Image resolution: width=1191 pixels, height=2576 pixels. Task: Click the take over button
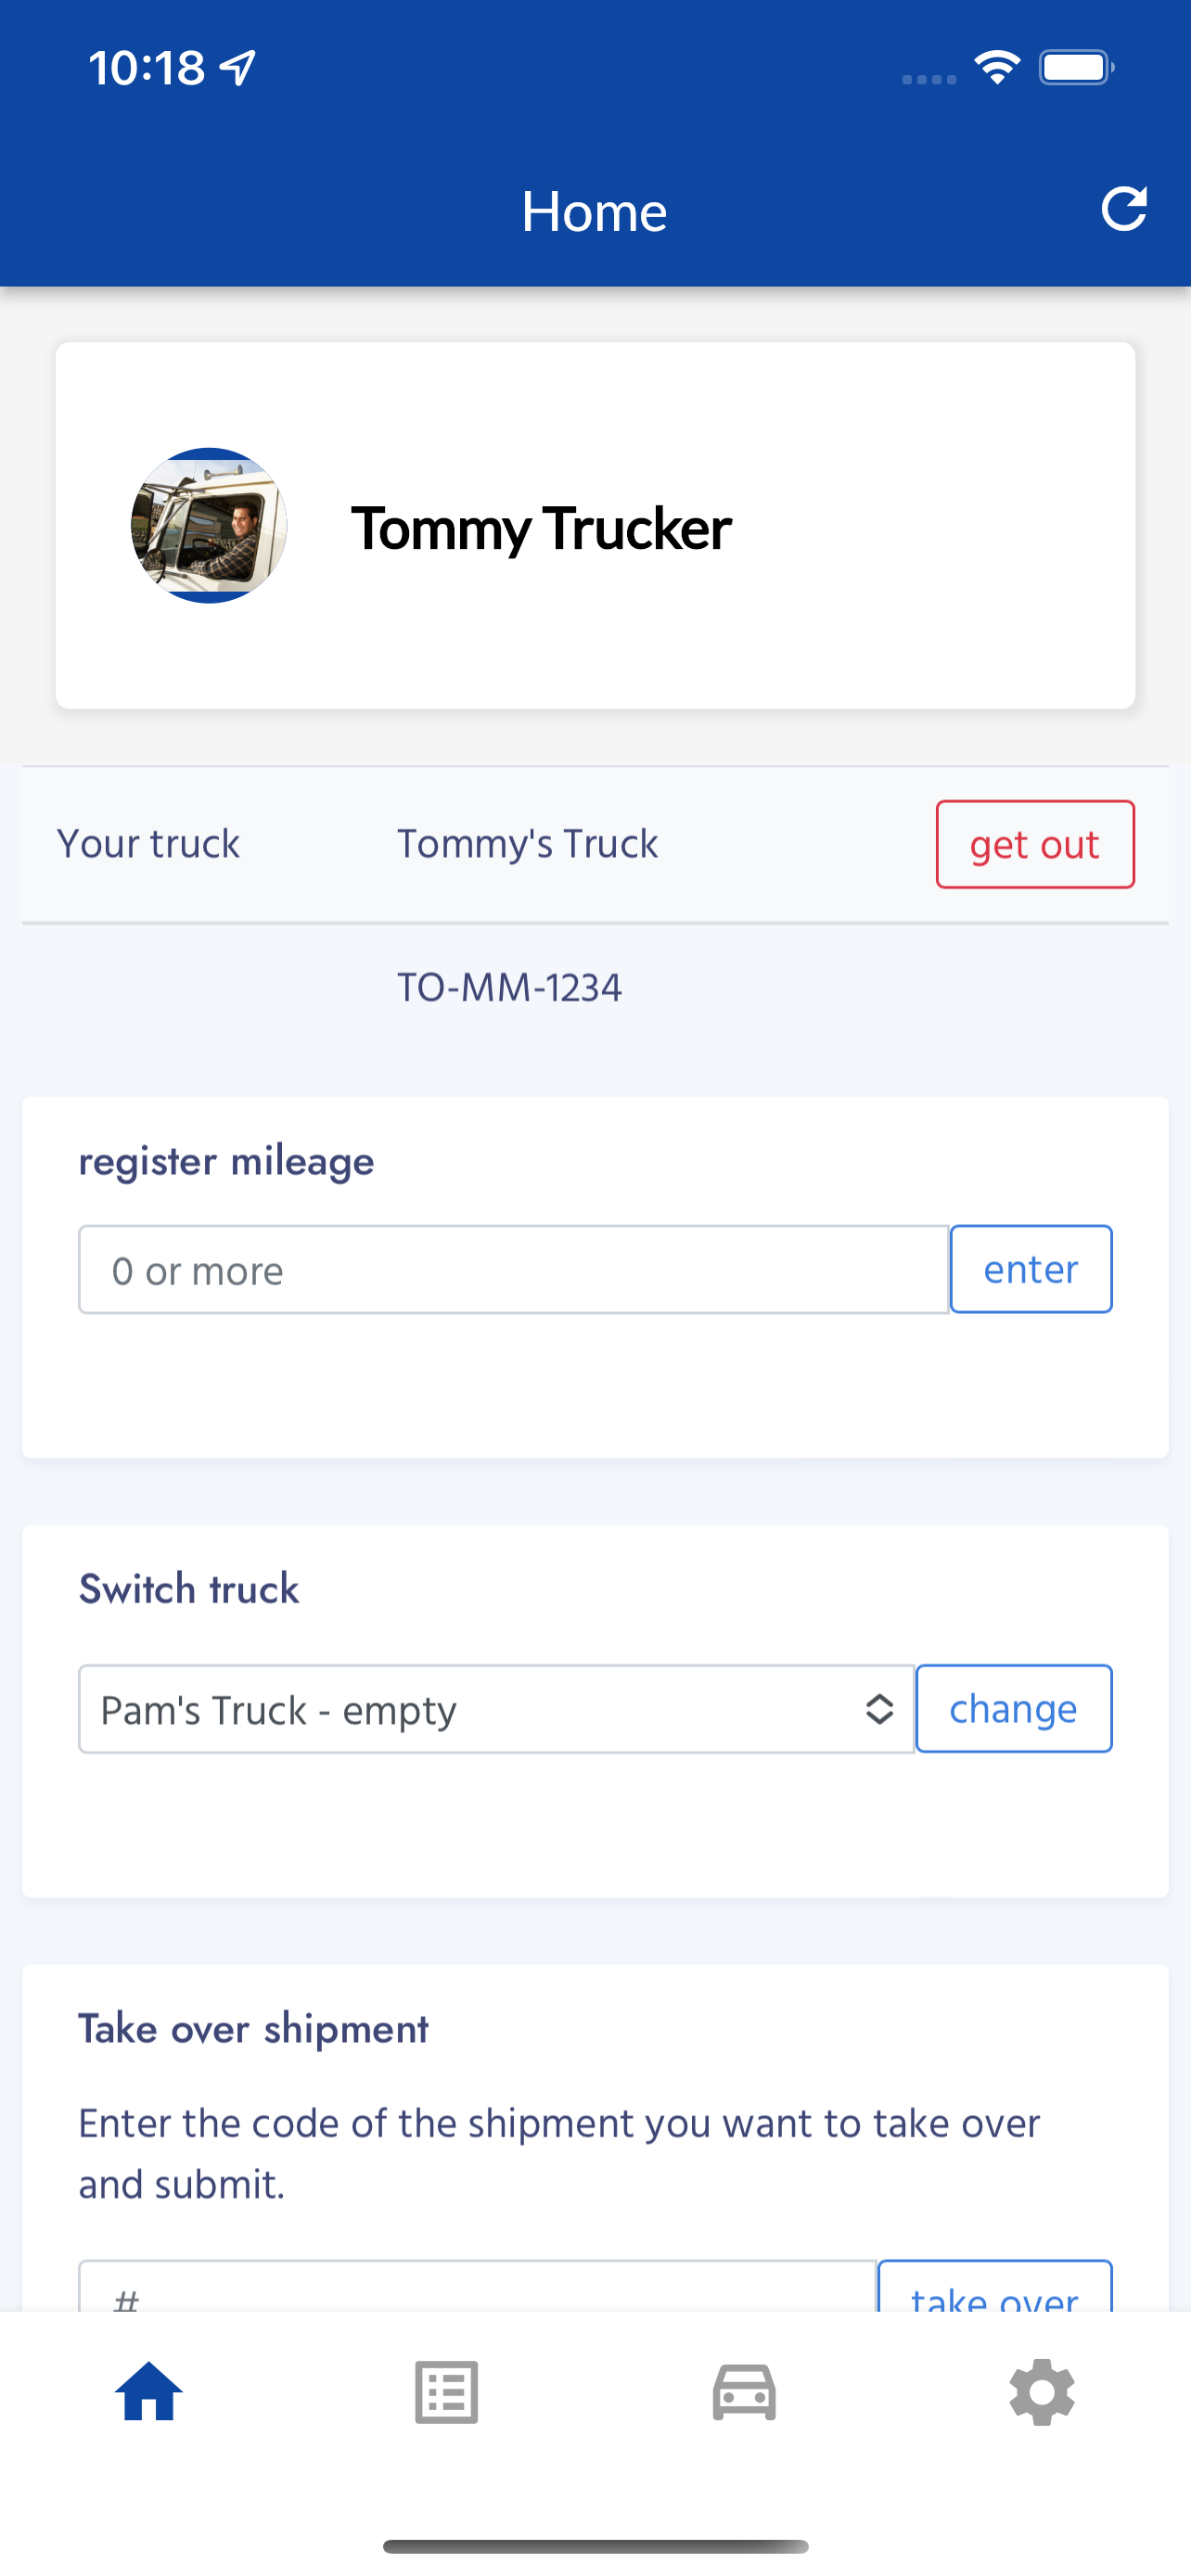point(995,2287)
